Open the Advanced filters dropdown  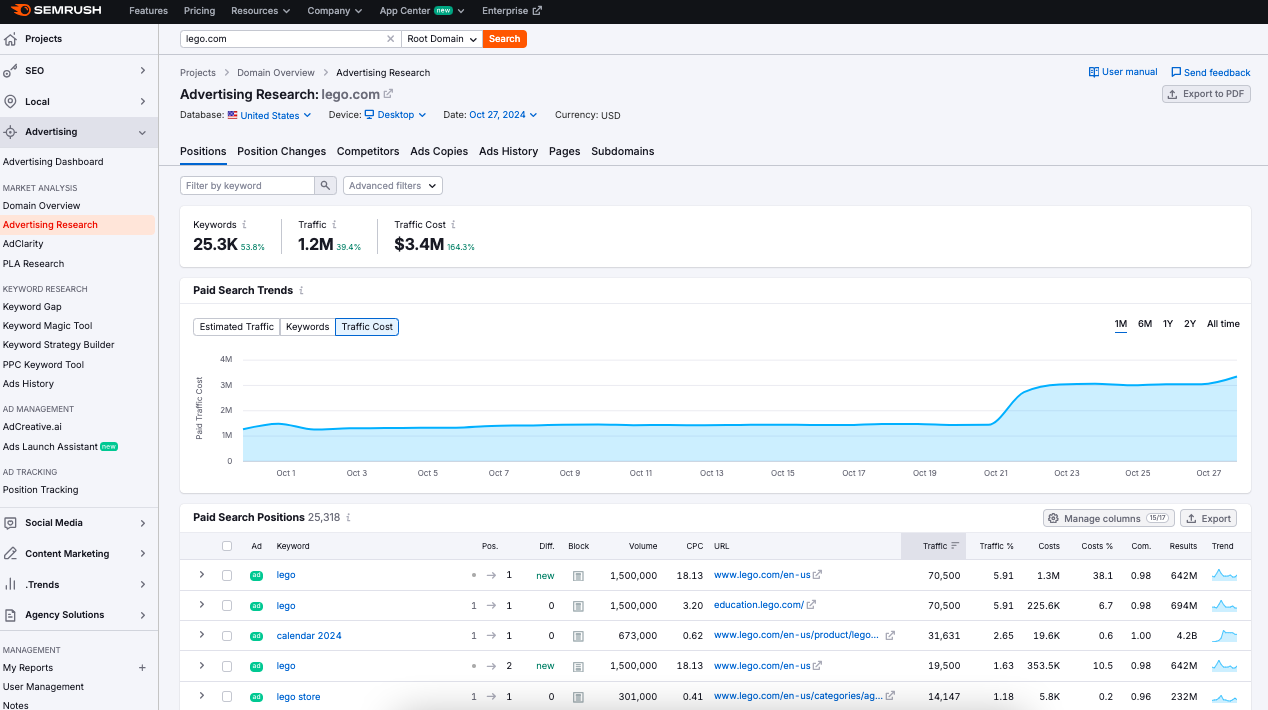click(393, 186)
